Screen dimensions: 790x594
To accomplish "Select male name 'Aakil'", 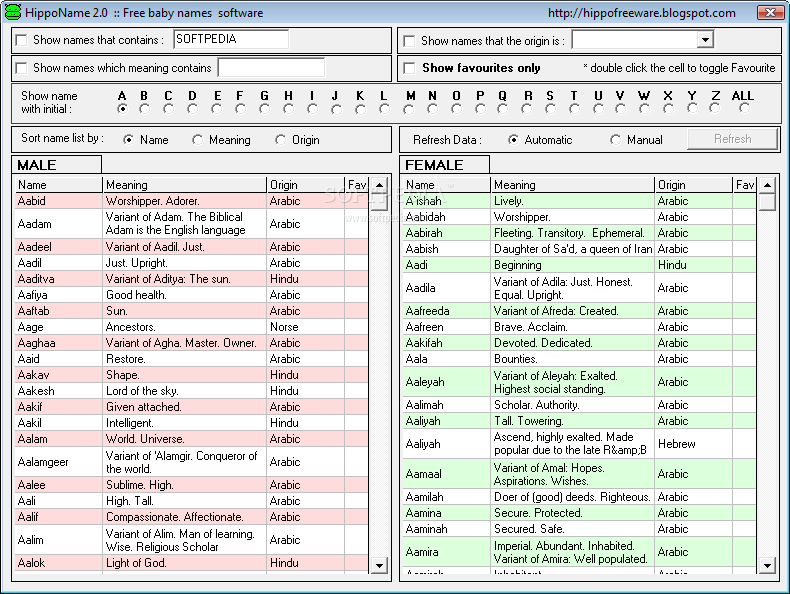I will coord(58,423).
